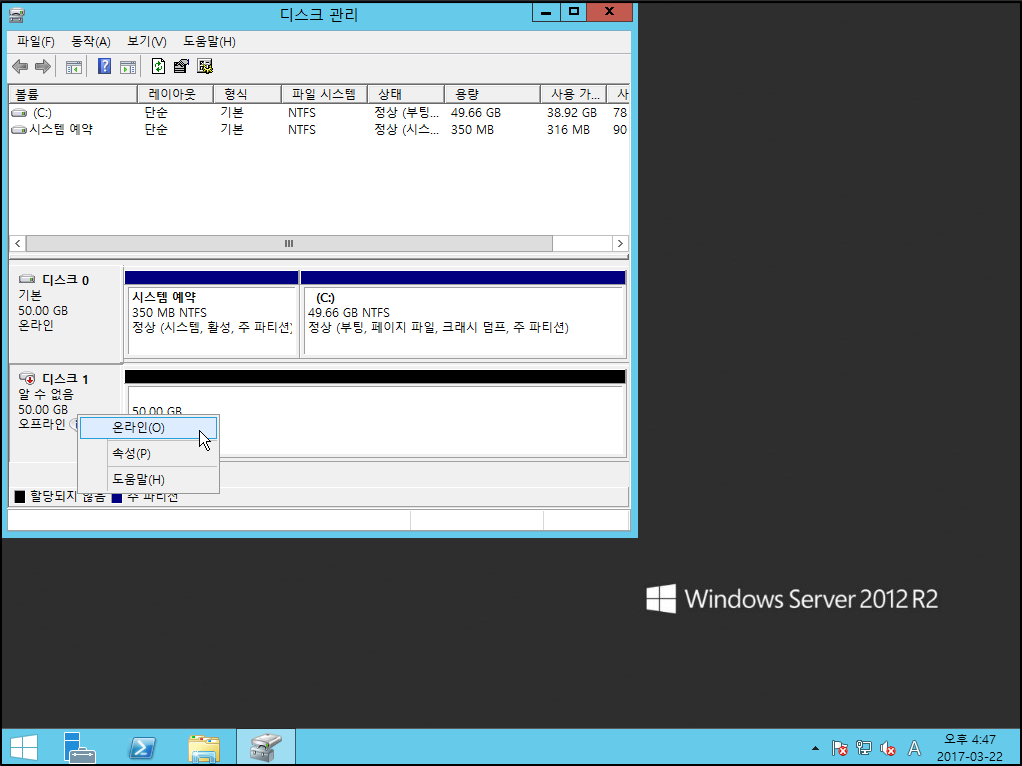Click the offline 디스크 1 disk icon
This screenshot has height=766, width=1022.
pos(27,378)
